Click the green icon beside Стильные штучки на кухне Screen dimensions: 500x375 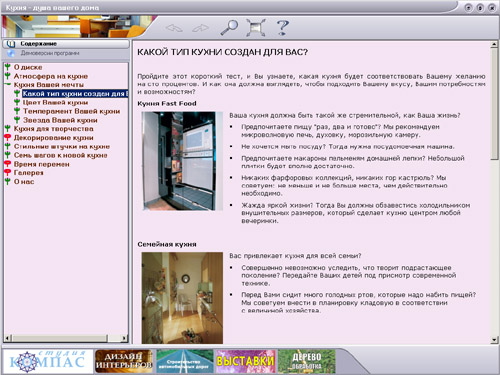pos(8,146)
